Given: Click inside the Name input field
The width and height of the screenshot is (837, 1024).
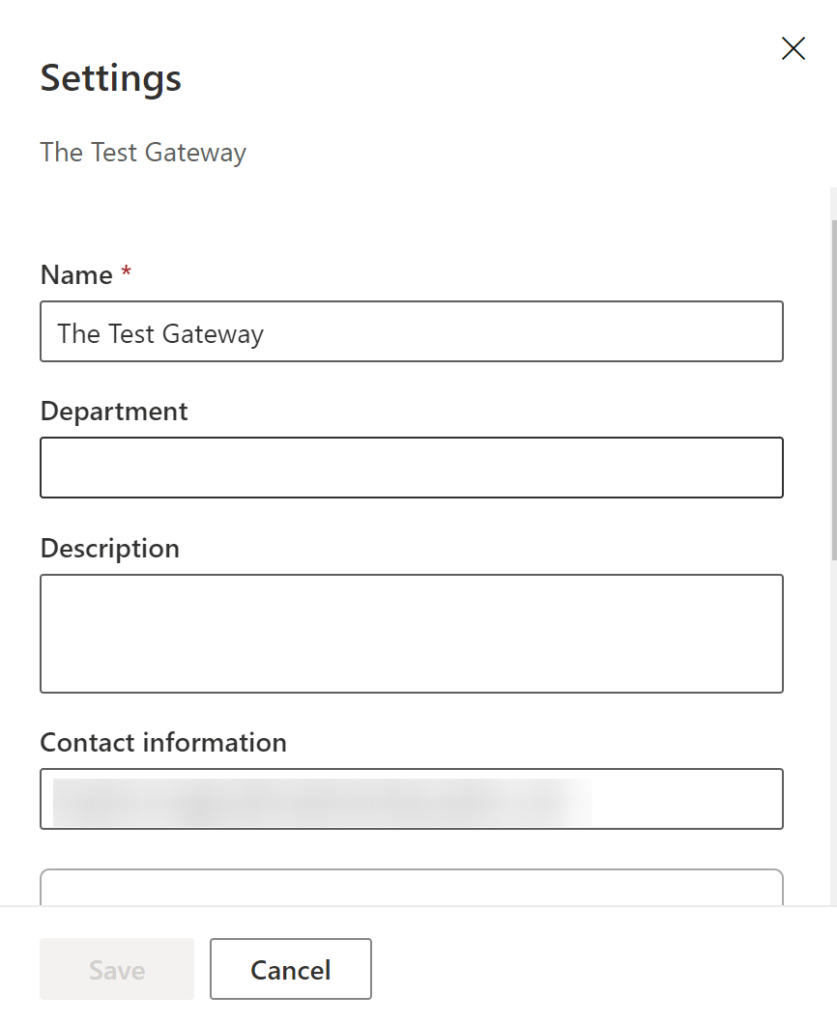Looking at the screenshot, I should click(410, 331).
